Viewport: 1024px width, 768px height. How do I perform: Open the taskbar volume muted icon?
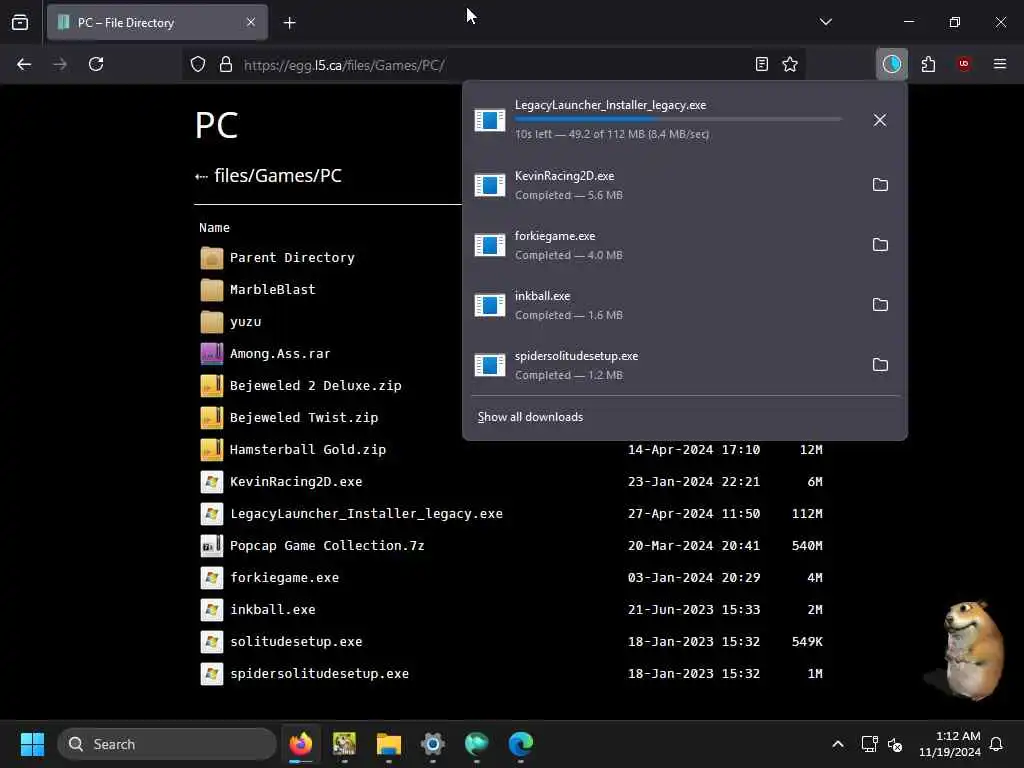pos(895,744)
